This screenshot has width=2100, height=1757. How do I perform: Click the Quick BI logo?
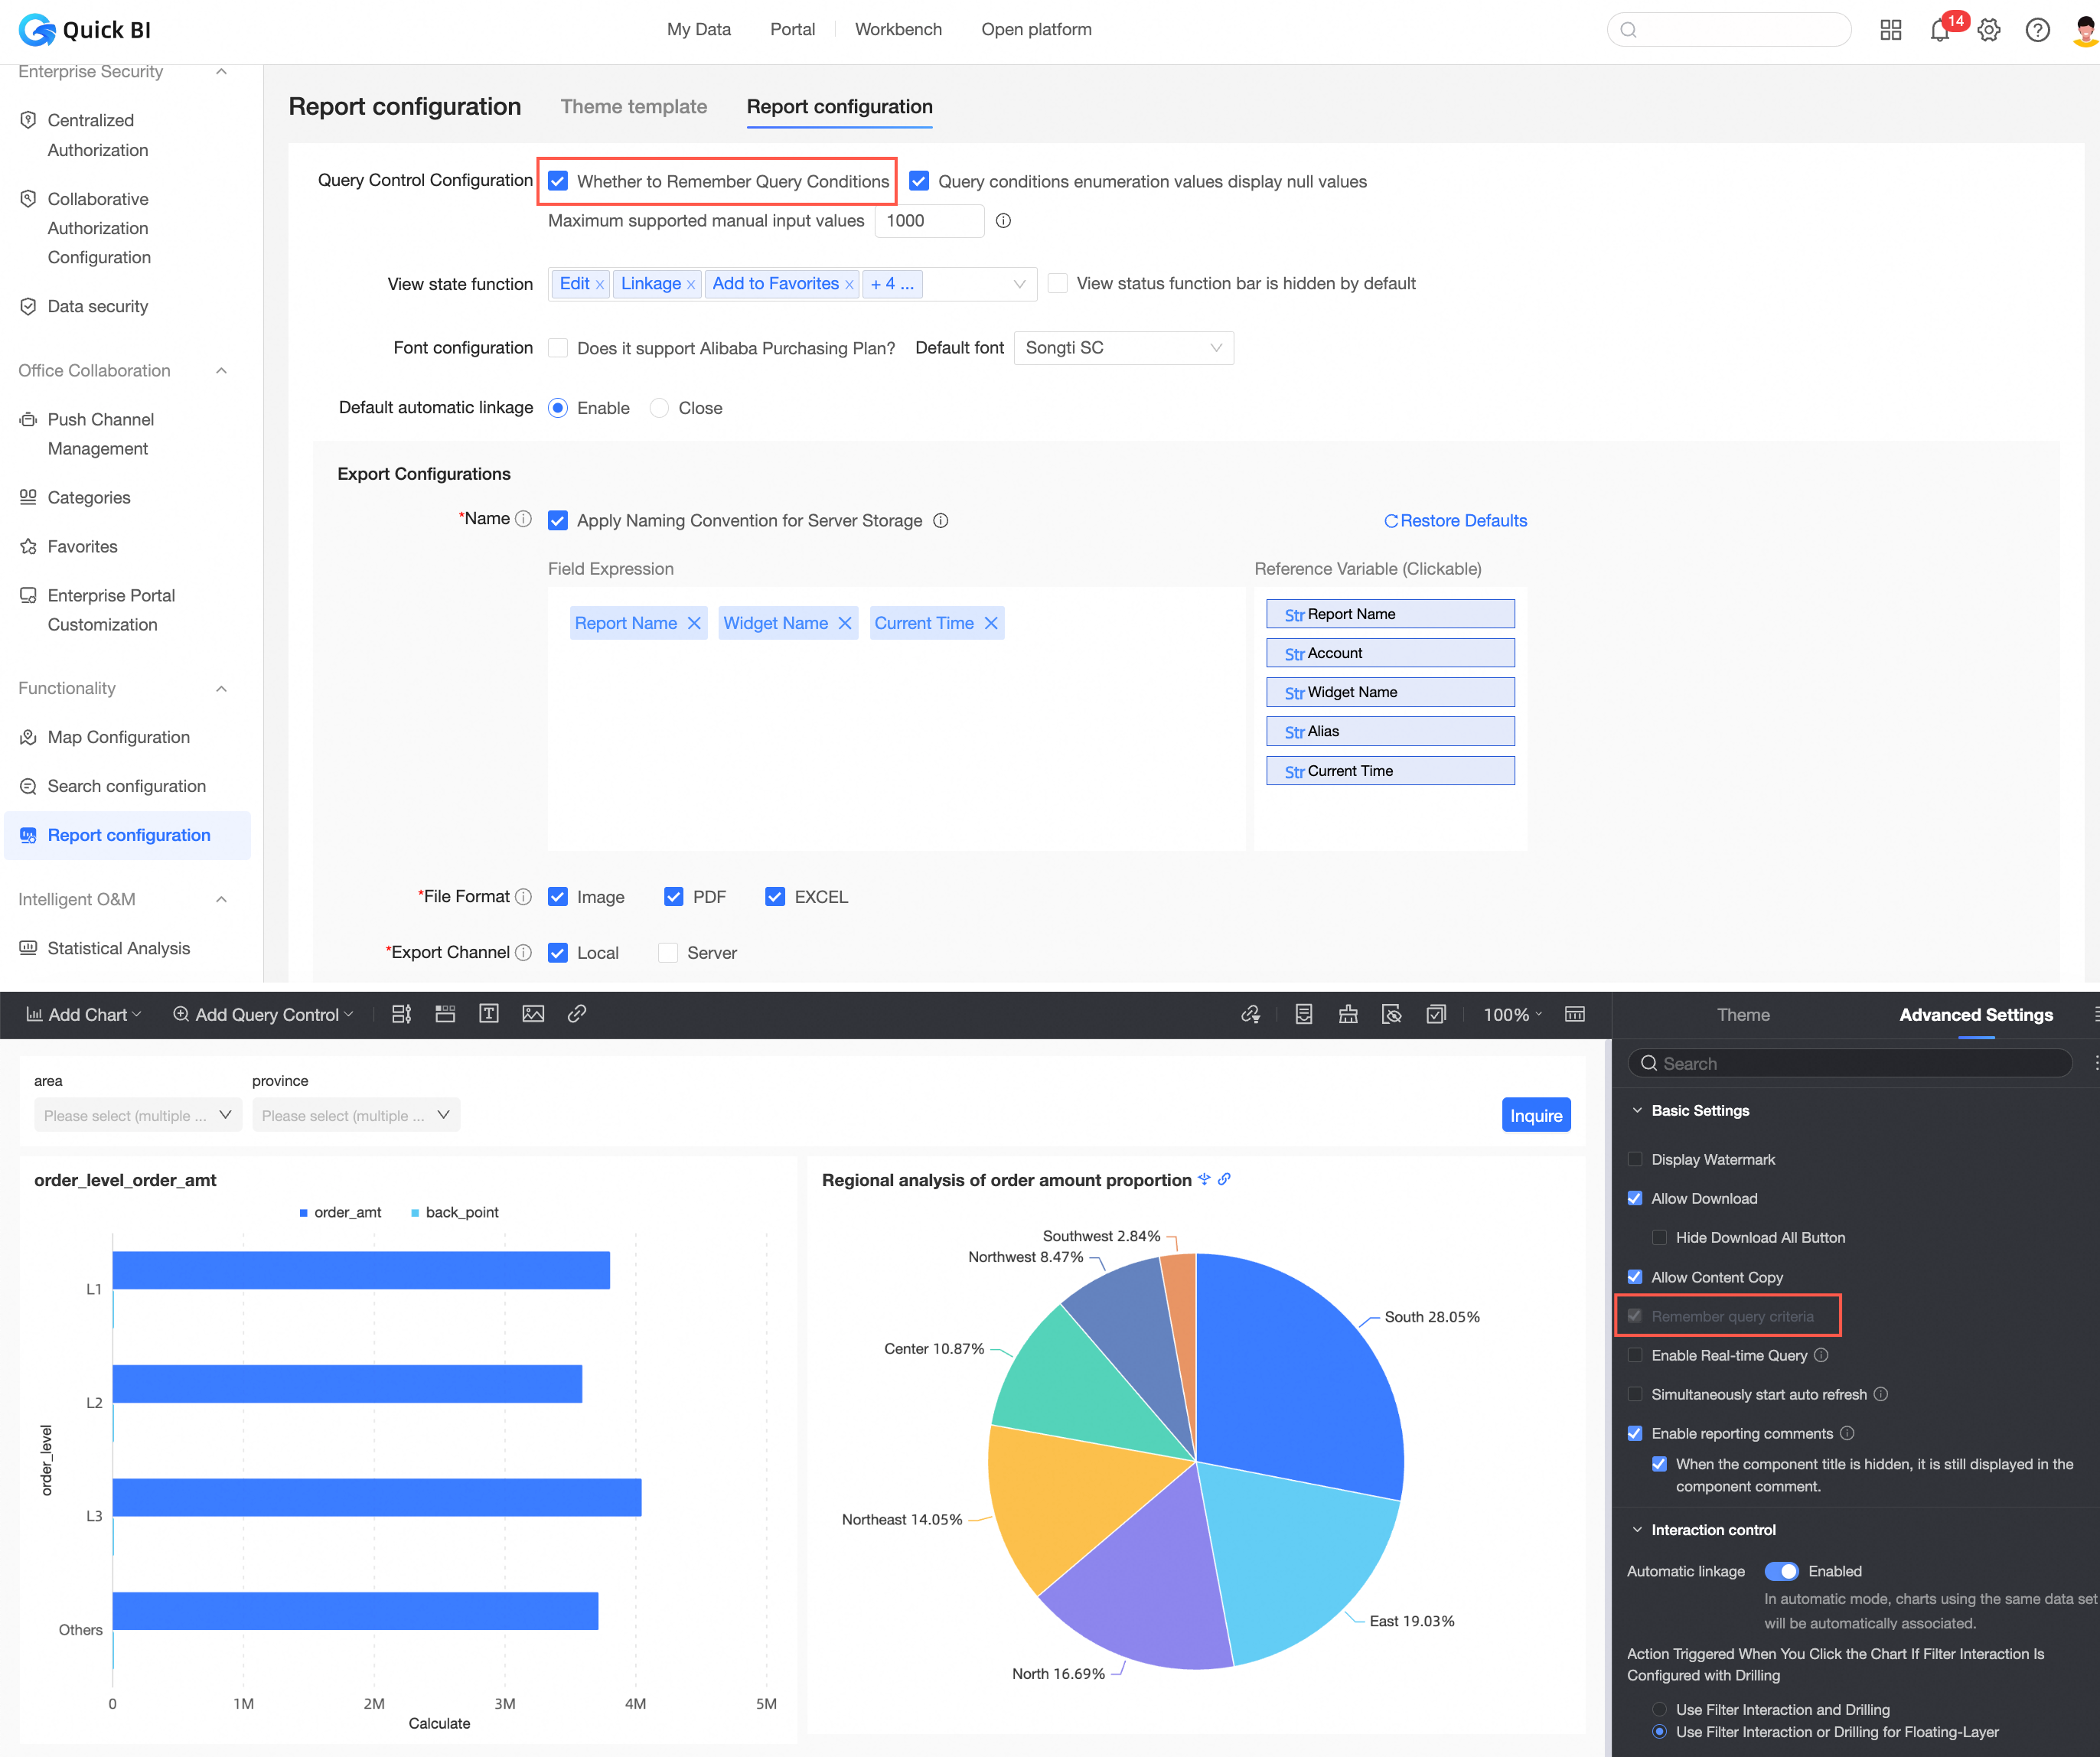coord(85,30)
